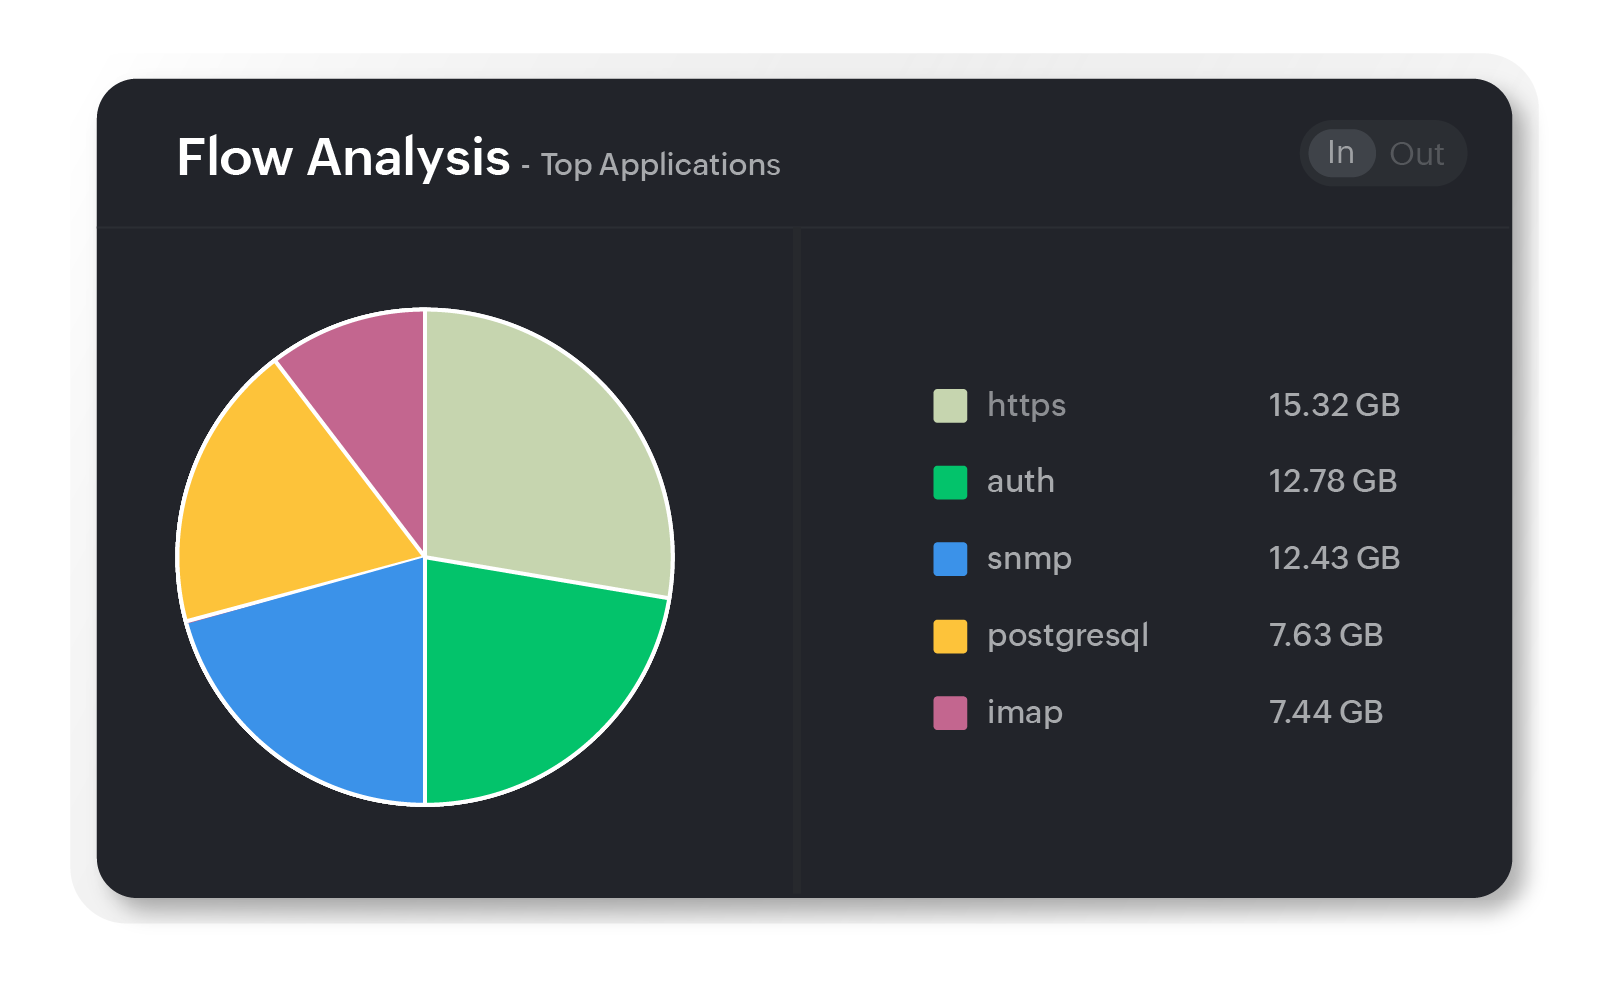1600x1000 pixels.
Task: Click the 15.32 GB https value
Action: (x=1334, y=405)
